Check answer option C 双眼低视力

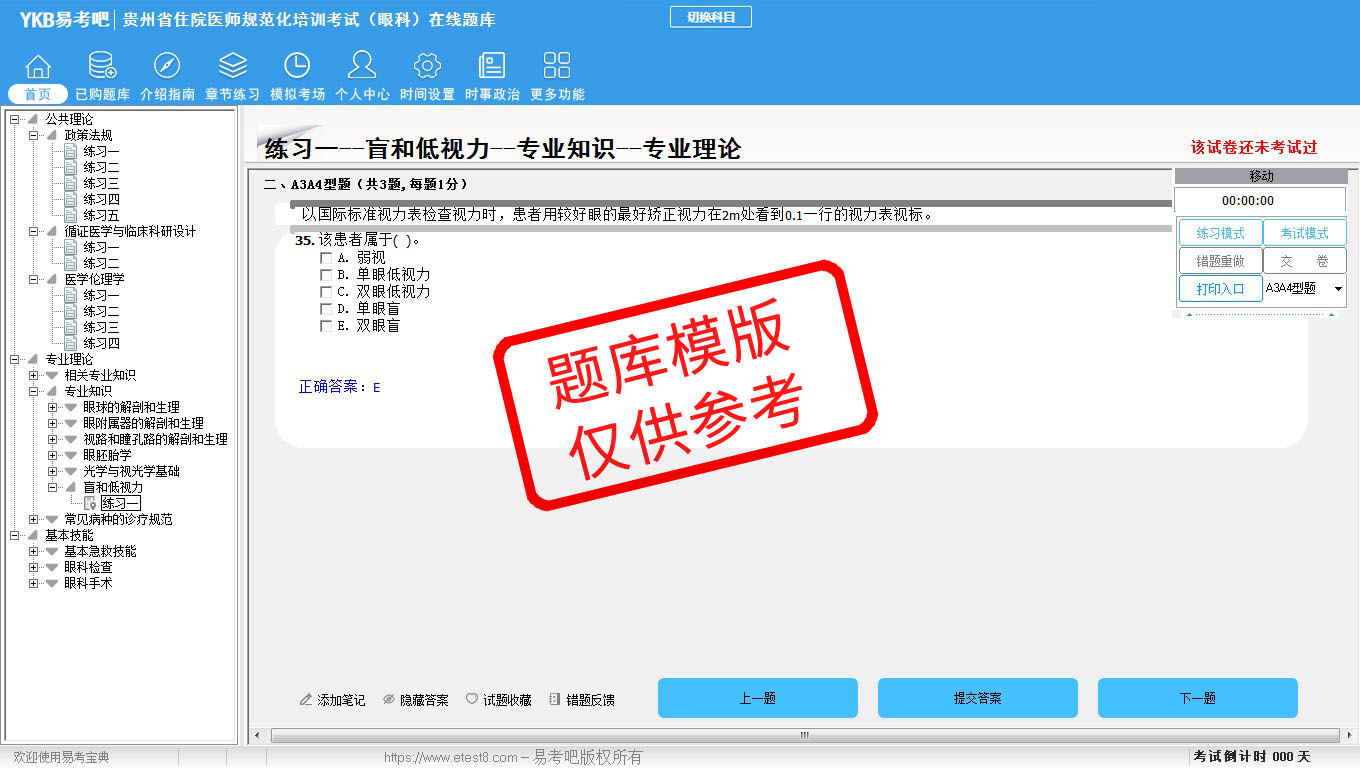coord(326,292)
